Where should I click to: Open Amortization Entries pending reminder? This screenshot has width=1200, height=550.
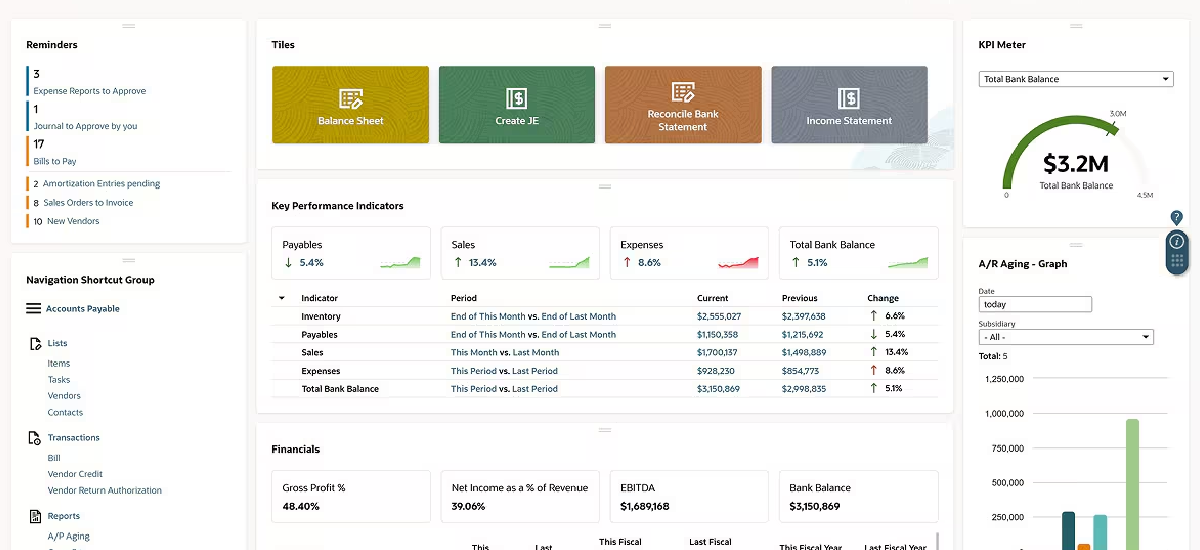pos(101,184)
